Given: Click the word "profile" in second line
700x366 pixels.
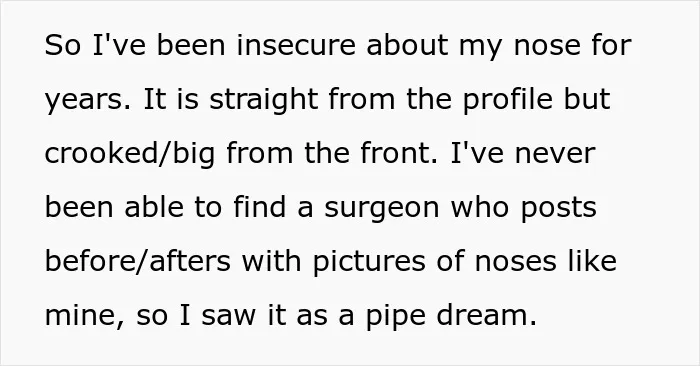Looking at the screenshot, I should 508,99.
